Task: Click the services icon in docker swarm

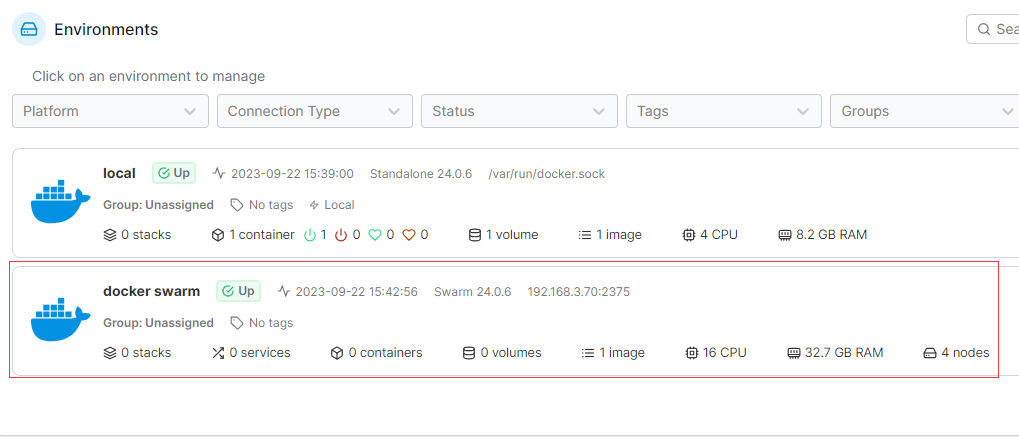Action: pos(218,353)
